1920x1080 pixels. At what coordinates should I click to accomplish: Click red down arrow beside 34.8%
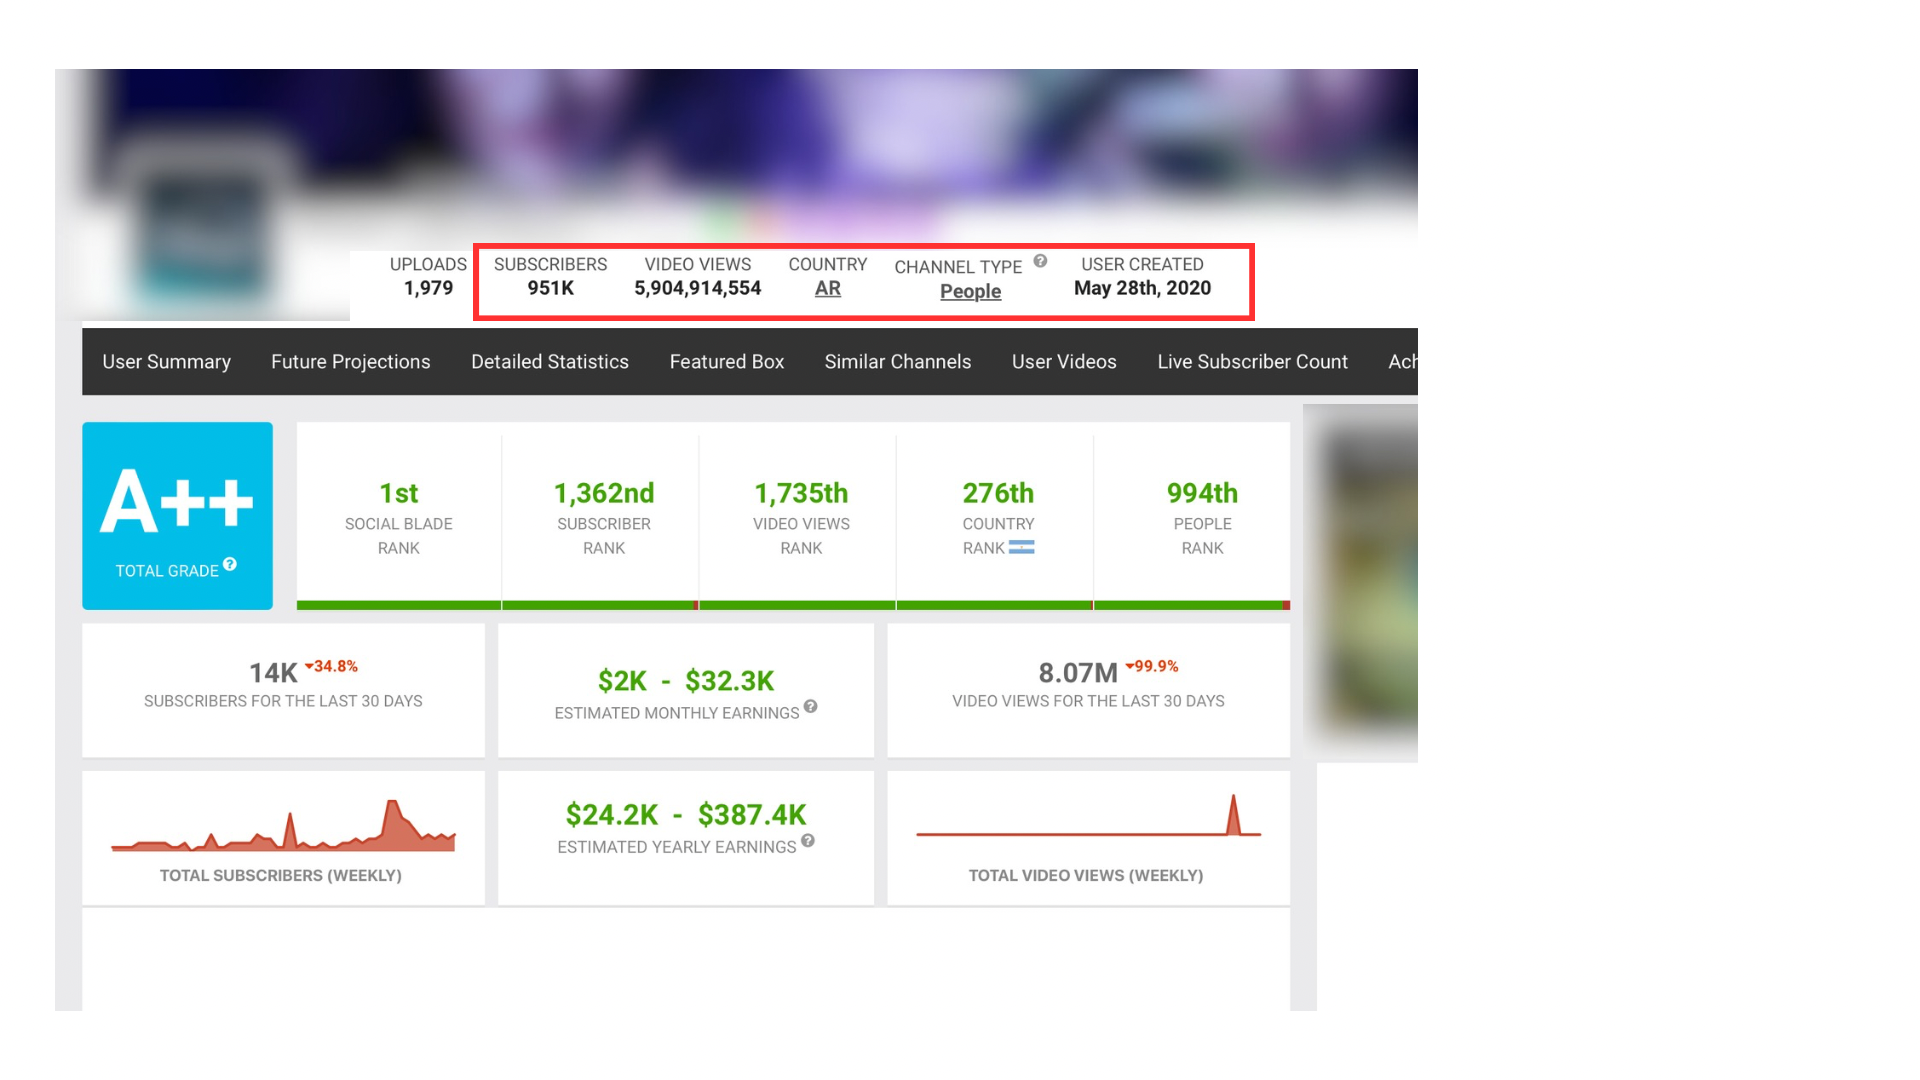point(309,665)
